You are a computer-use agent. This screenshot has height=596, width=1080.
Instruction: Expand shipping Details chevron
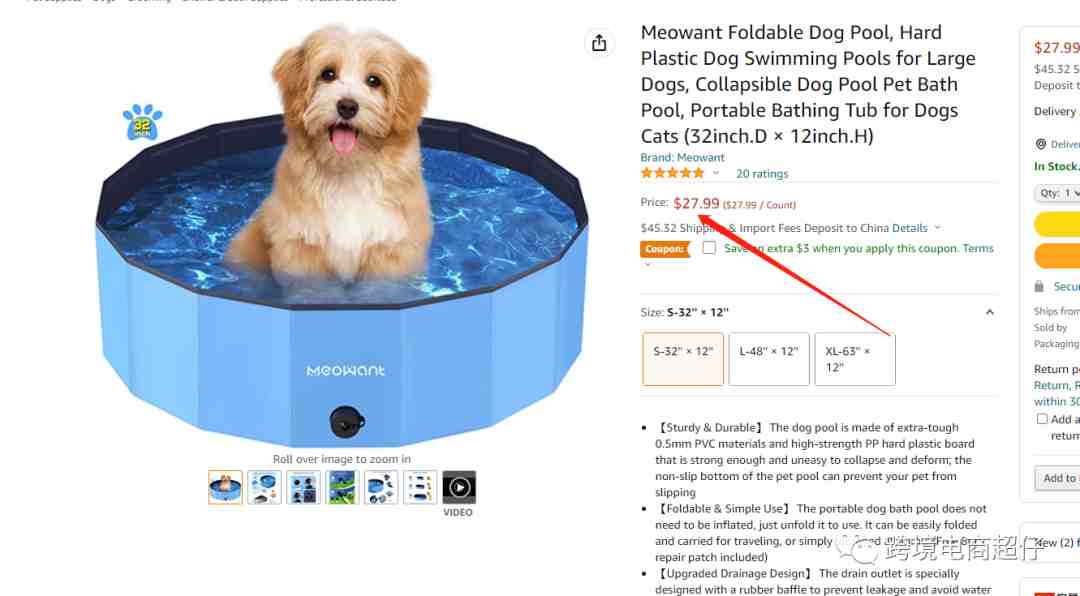[x=937, y=228]
